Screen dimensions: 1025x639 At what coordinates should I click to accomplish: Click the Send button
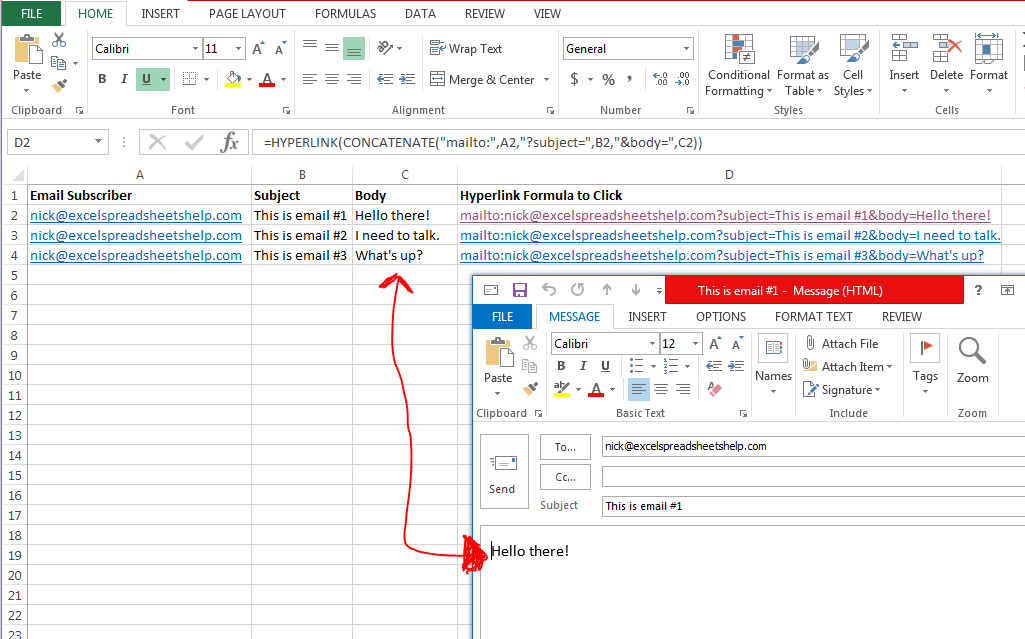point(504,472)
